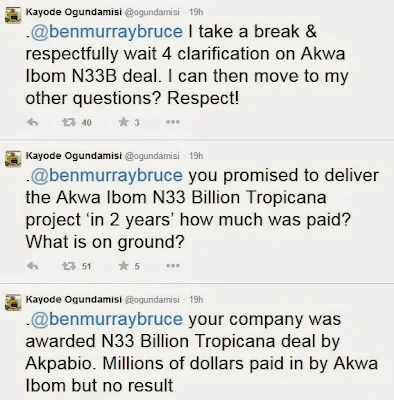This screenshot has height=400, width=394.
Task: Retweet the tweet with 51 retweets
Action: (x=68, y=266)
